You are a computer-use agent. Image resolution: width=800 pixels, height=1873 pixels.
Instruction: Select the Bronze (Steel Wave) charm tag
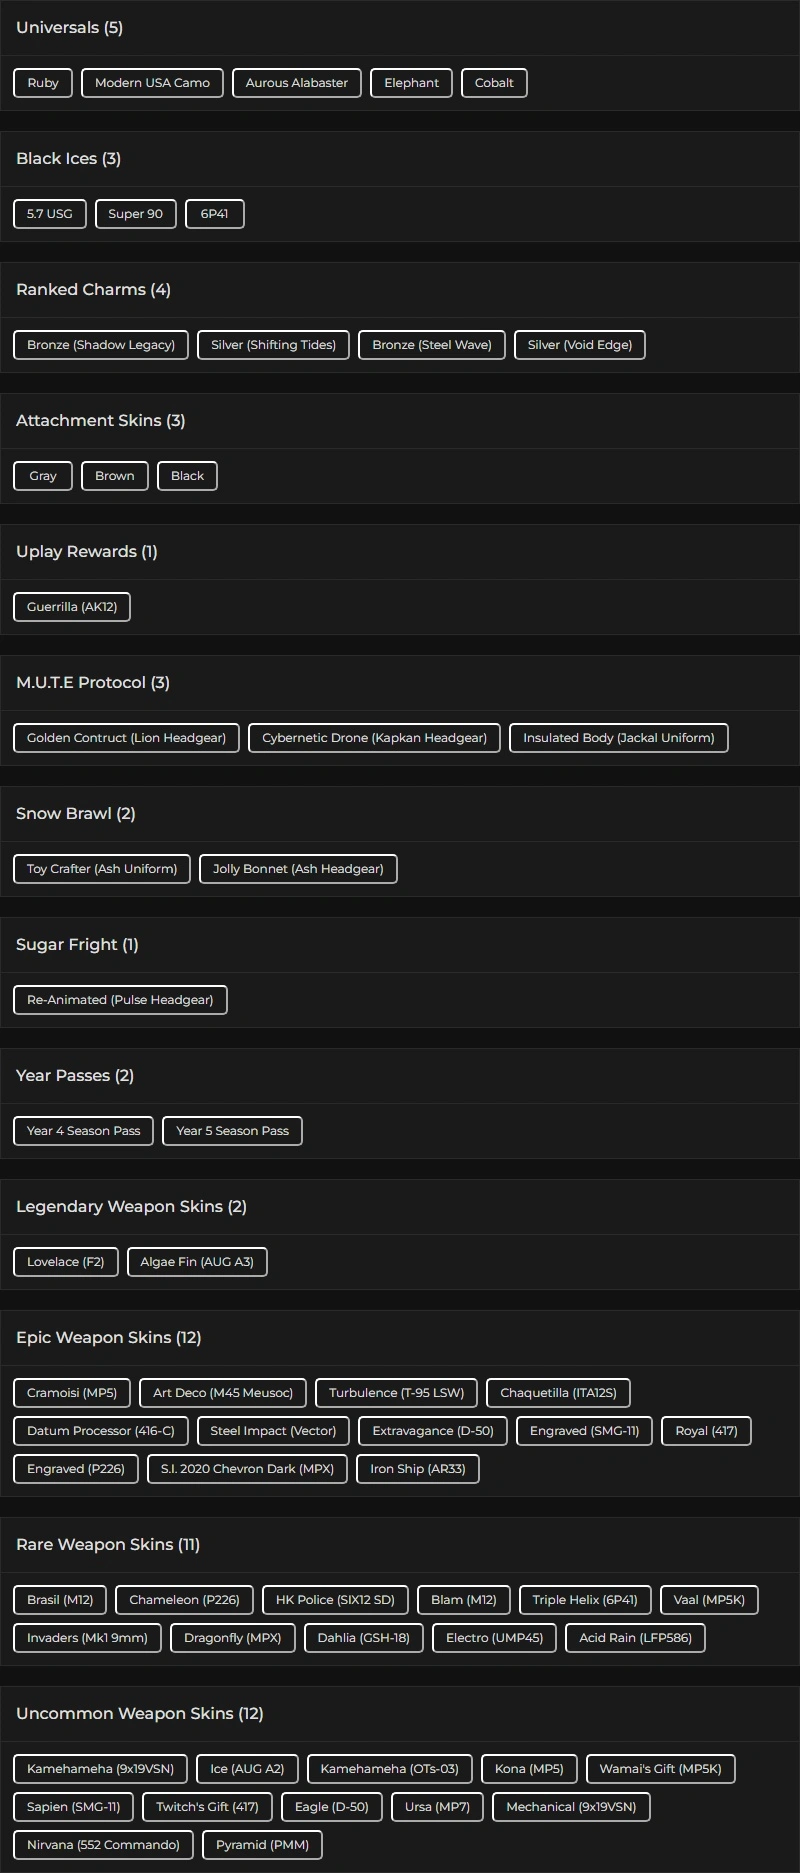[432, 345]
